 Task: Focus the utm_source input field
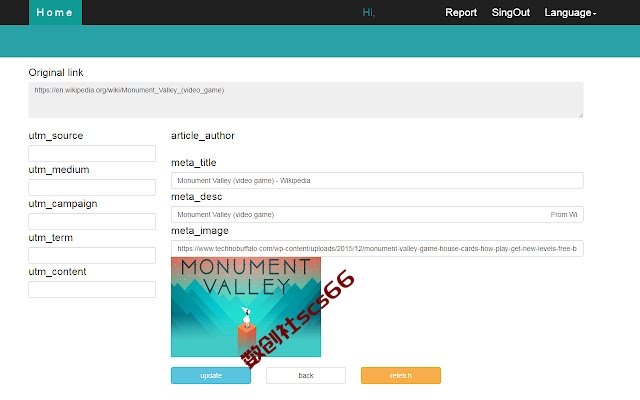92,153
